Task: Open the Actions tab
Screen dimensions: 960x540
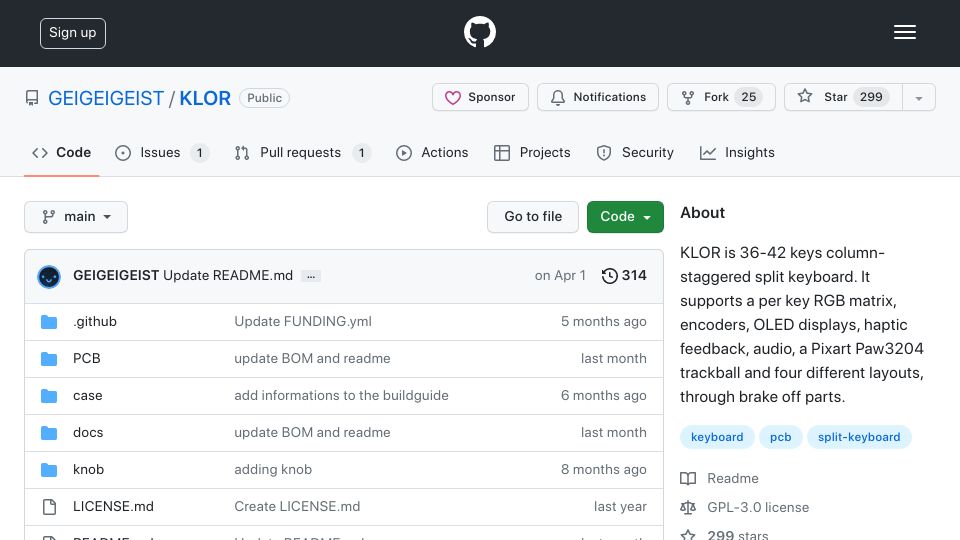Action: 432,152
